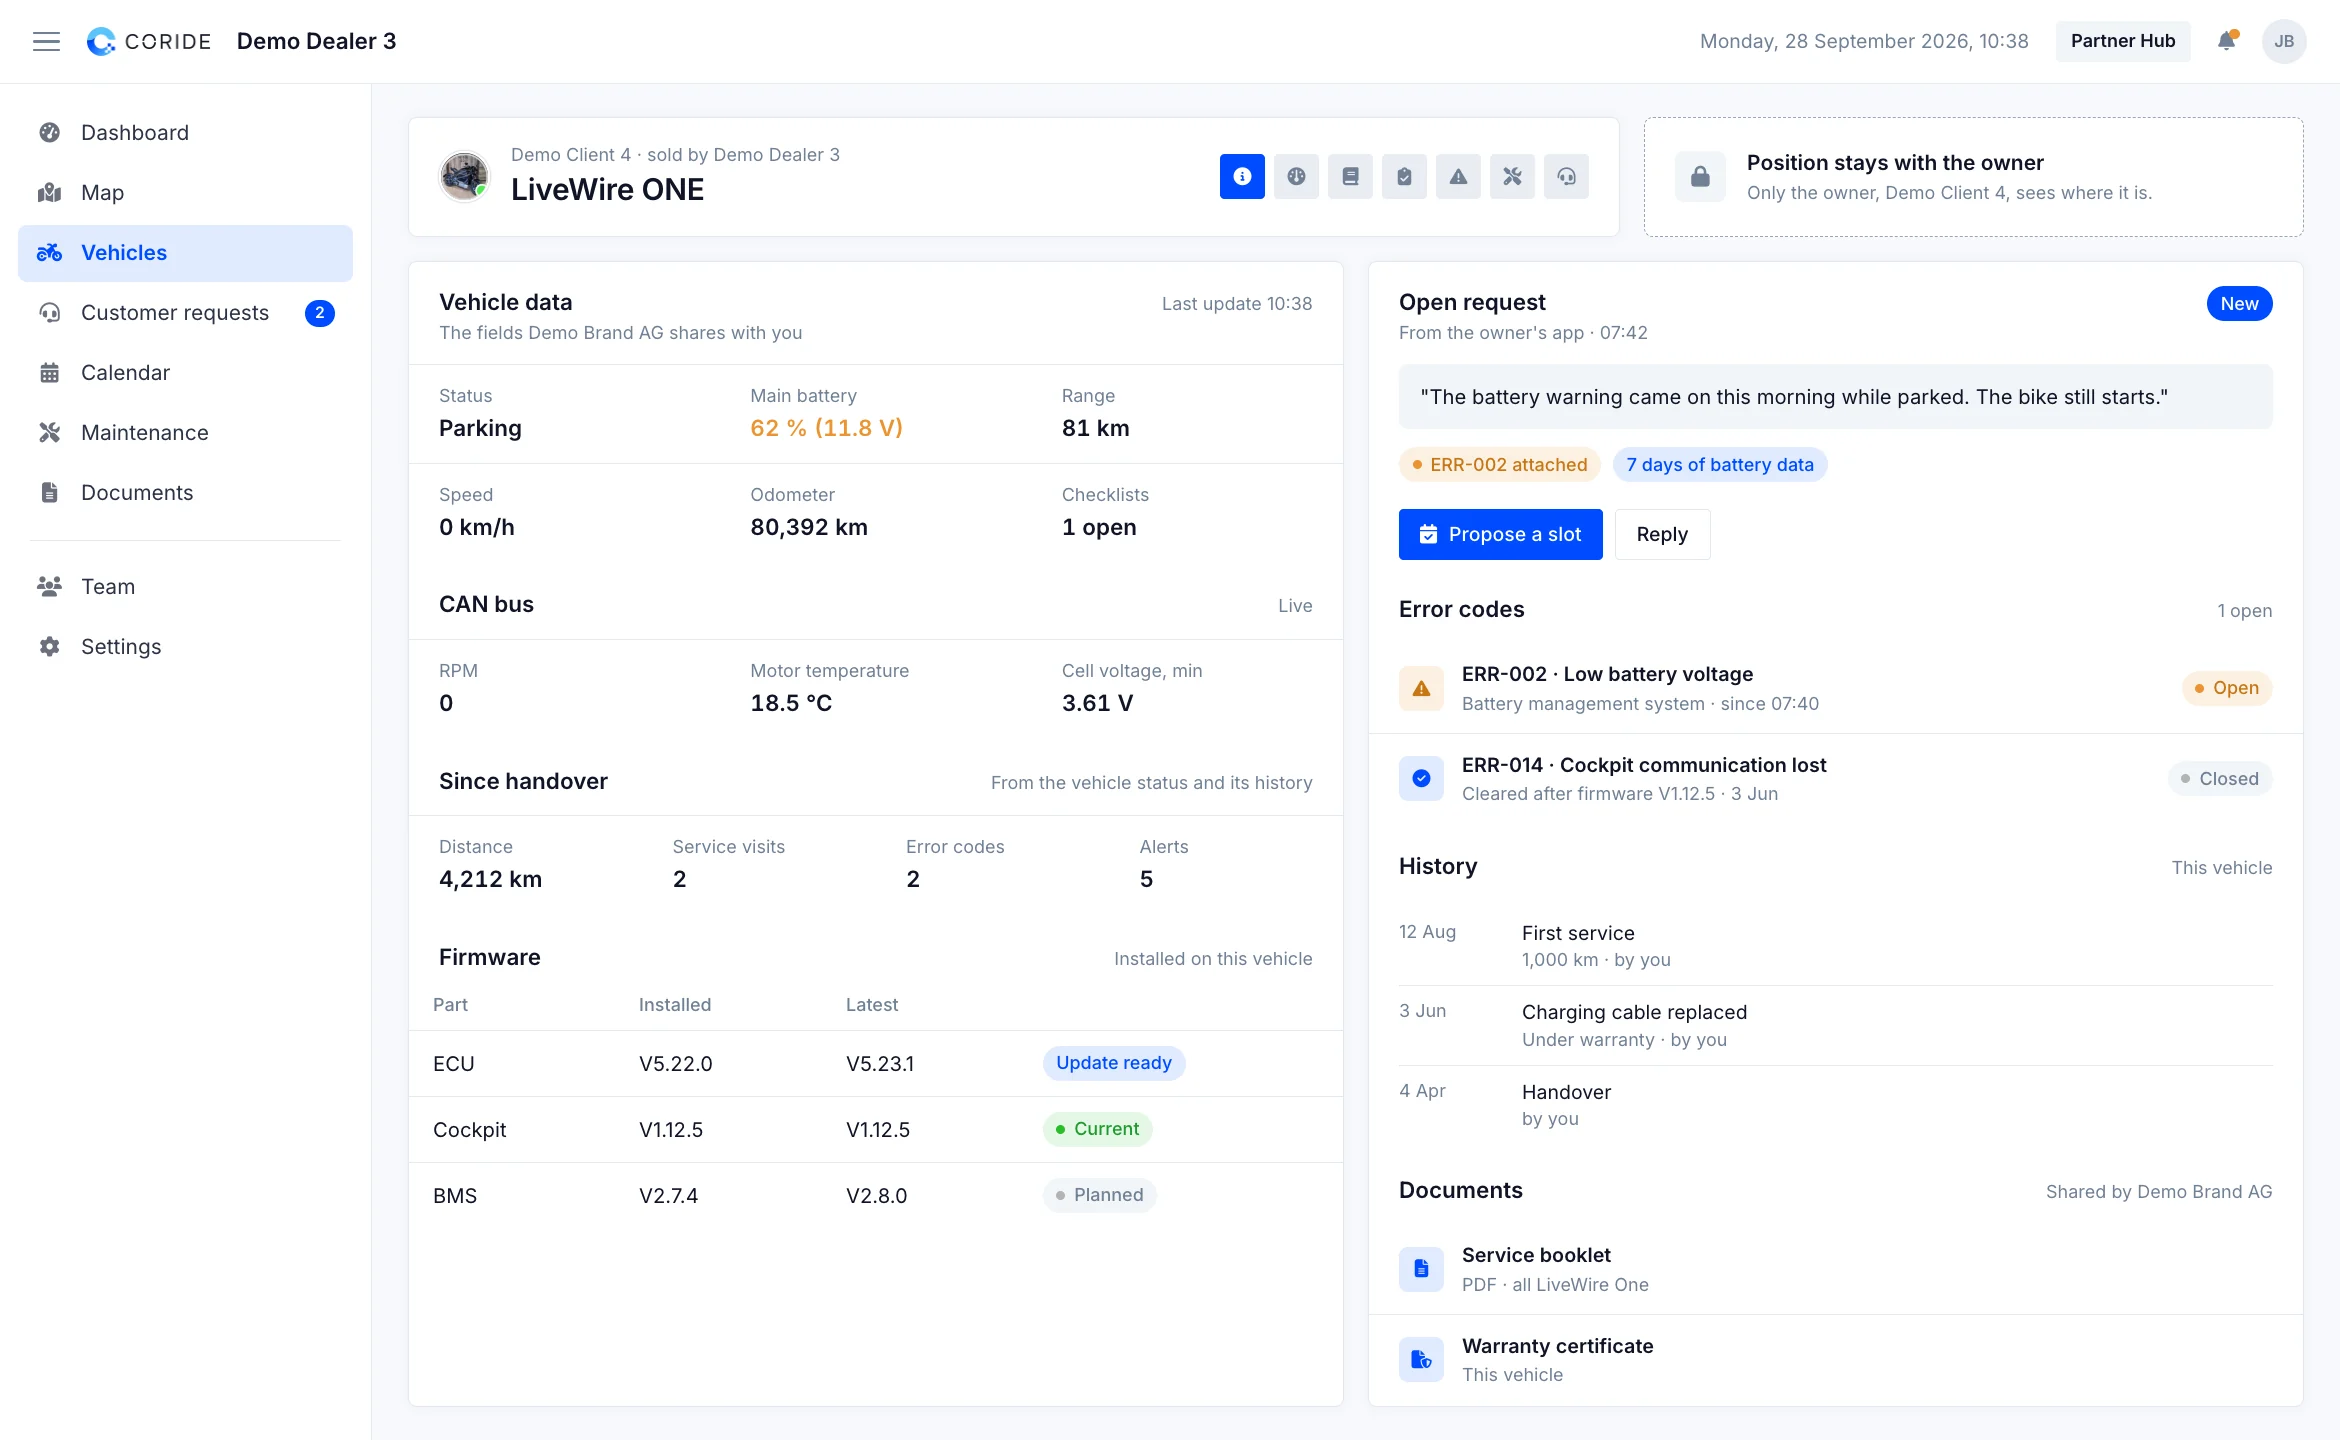
Task: Open Map in sidebar
Action: pos(185,193)
